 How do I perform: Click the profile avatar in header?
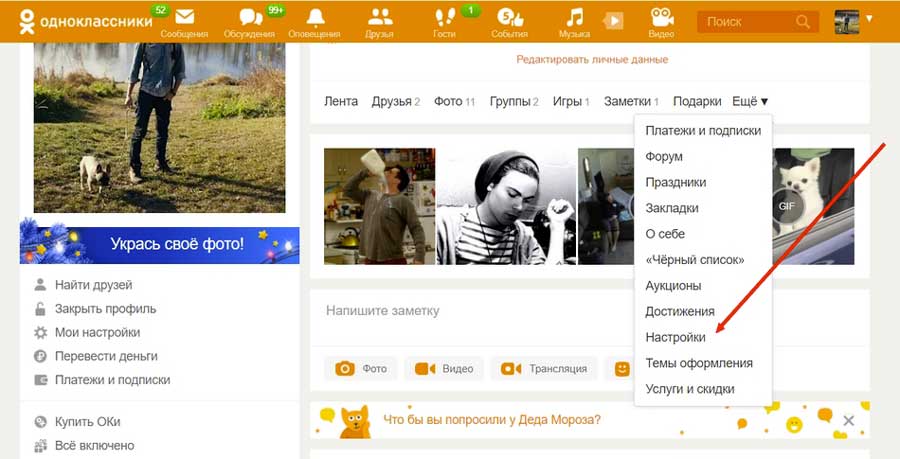tap(847, 22)
